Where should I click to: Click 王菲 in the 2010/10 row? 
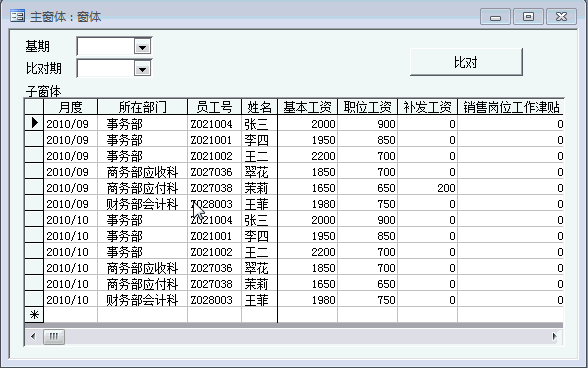click(x=256, y=300)
